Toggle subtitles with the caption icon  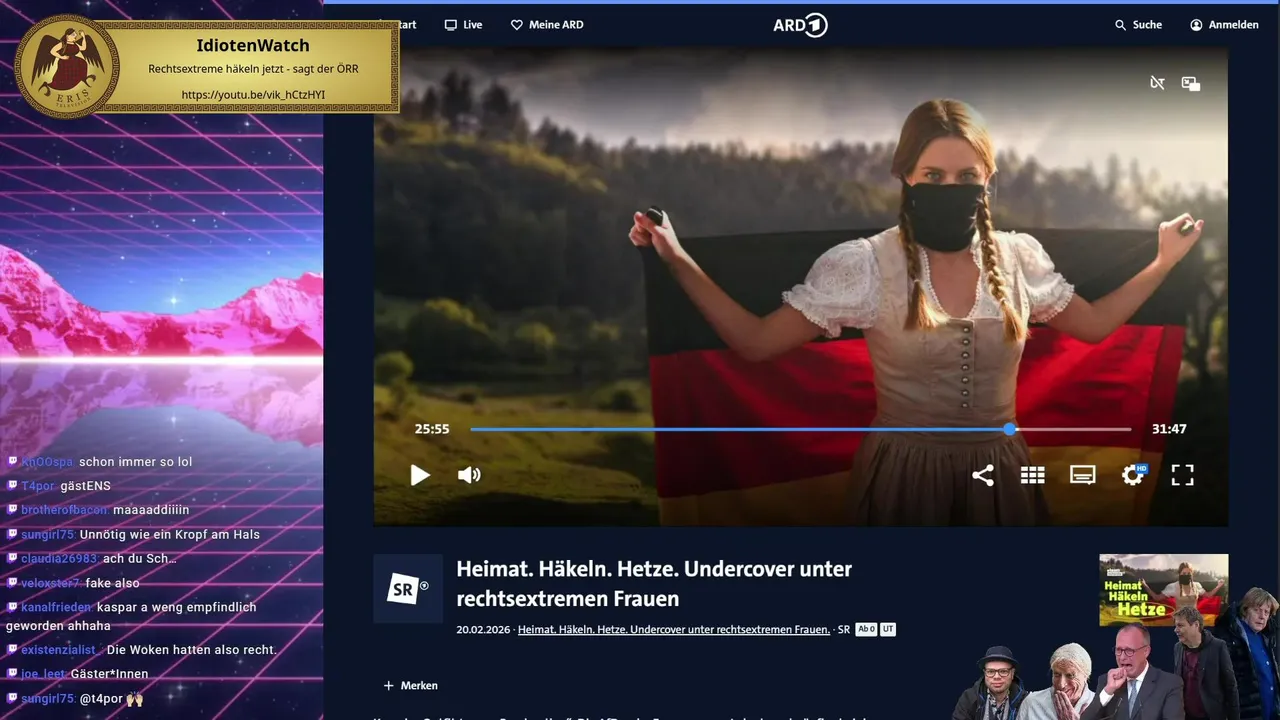click(1083, 475)
